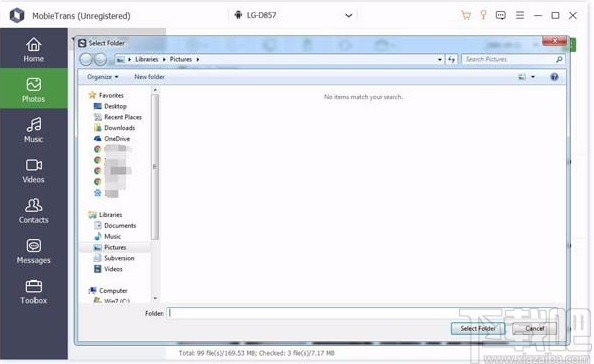Open the view options dropdown arrow
Screen dimensions: 594x364
click(533, 77)
